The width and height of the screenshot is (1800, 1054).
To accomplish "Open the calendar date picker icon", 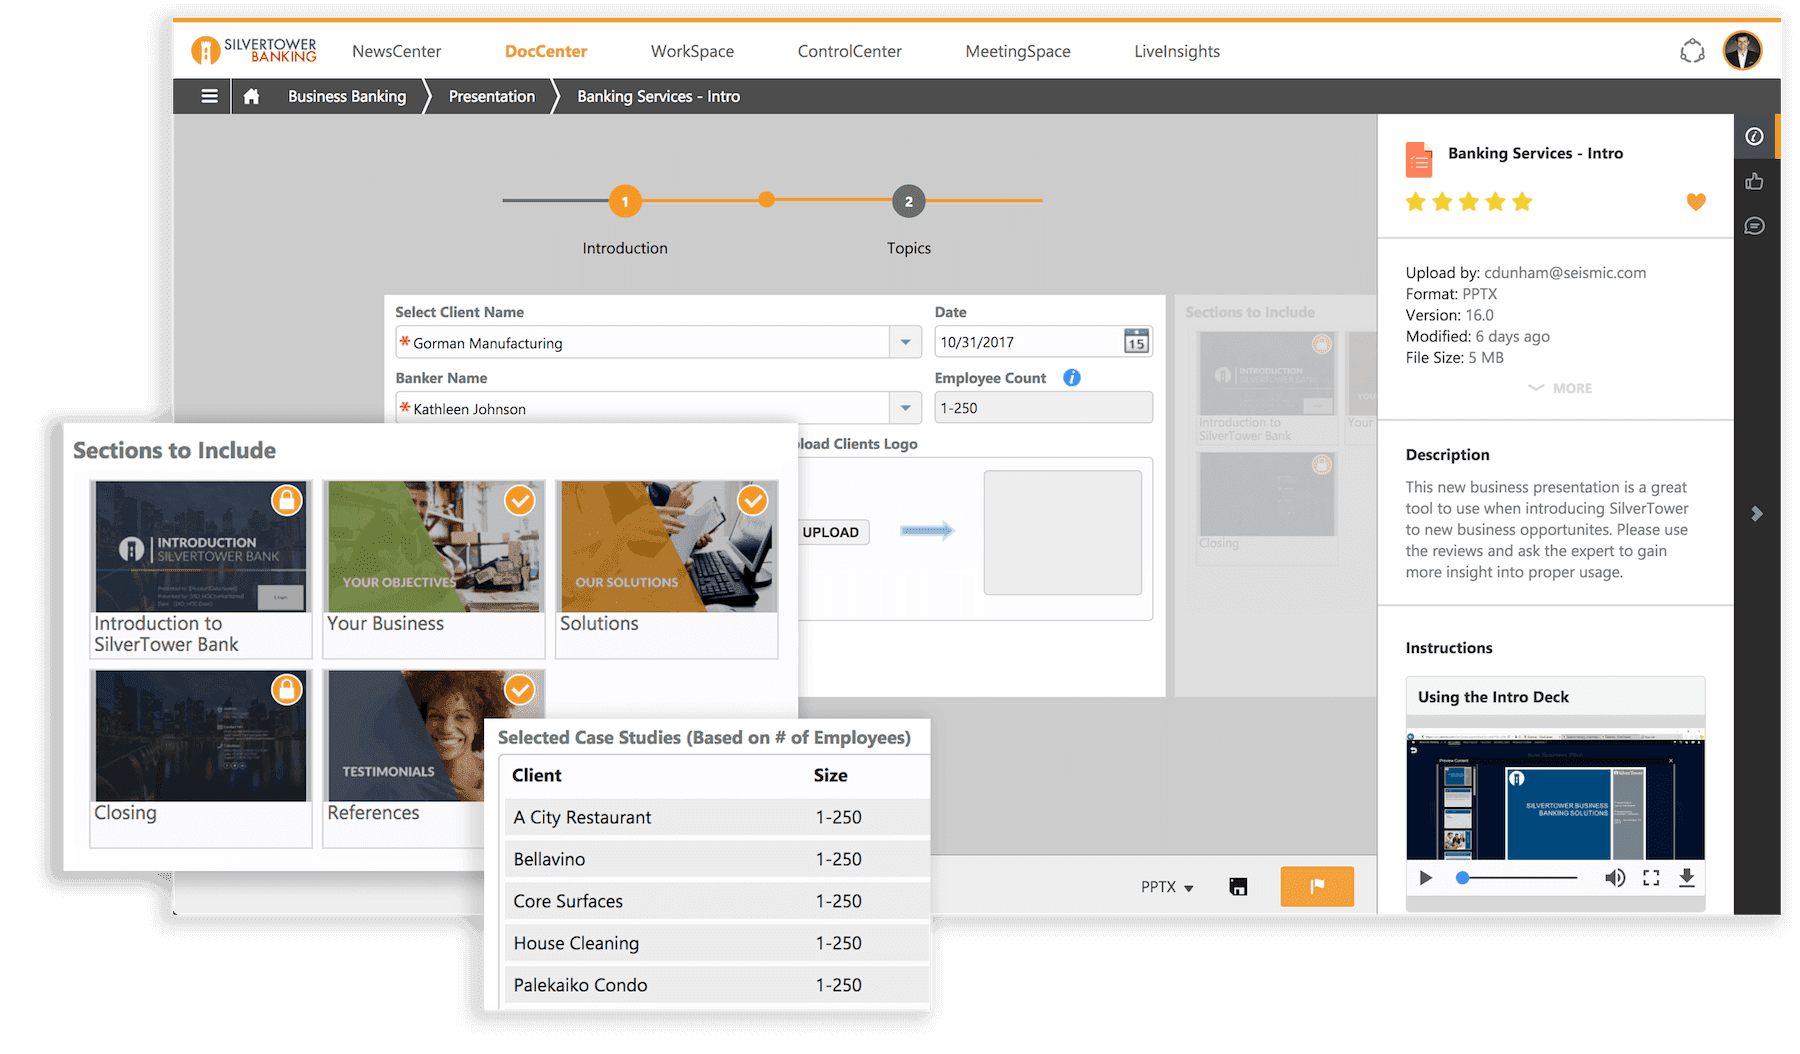I will pos(1136,341).
